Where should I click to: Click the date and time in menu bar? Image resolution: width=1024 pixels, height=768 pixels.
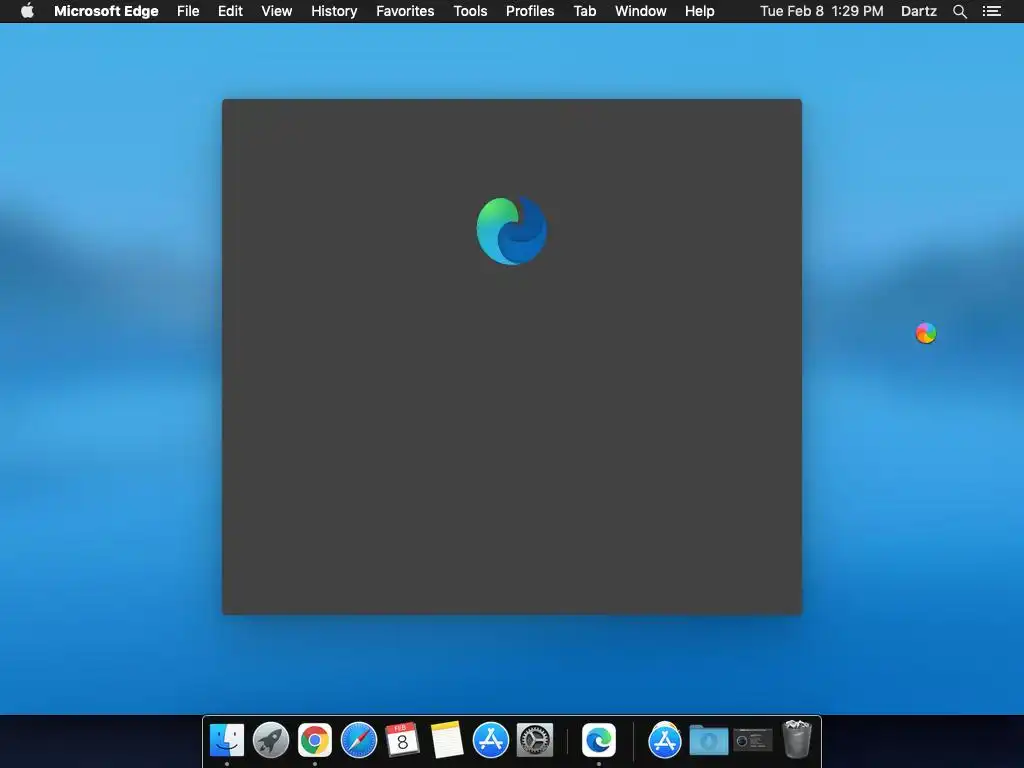[822, 11]
